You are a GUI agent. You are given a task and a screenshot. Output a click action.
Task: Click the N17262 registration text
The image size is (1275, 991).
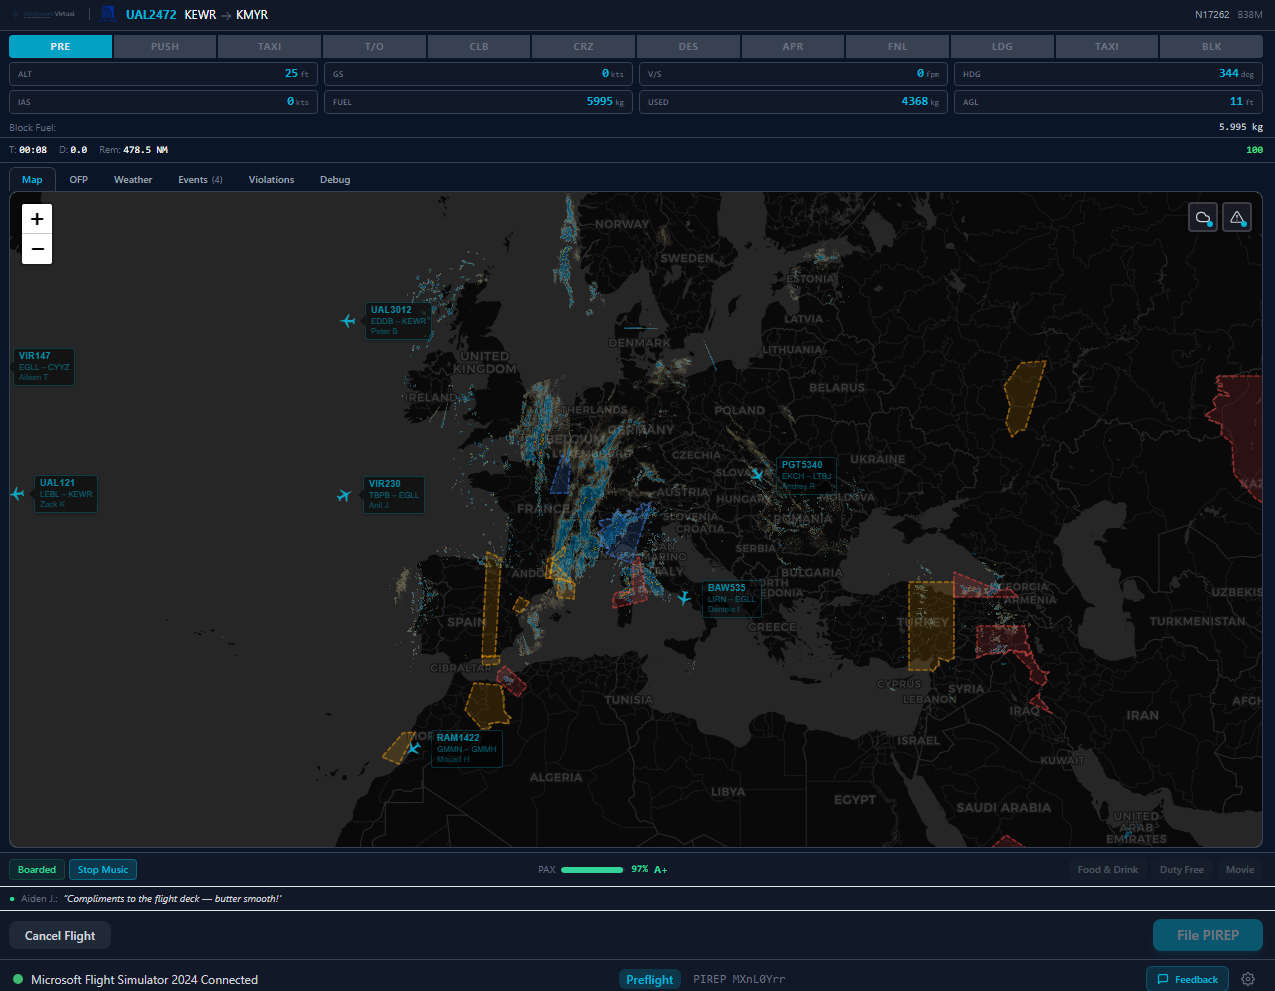pyautogui.click(x=1212, y=15)
